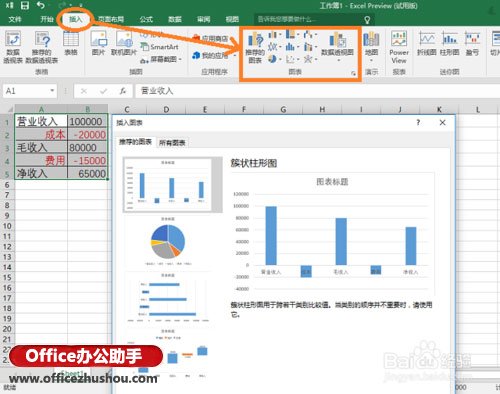Click the pie chart icon in Charts group
This screenshot has height=394, width=500.
tap(273, 59)
